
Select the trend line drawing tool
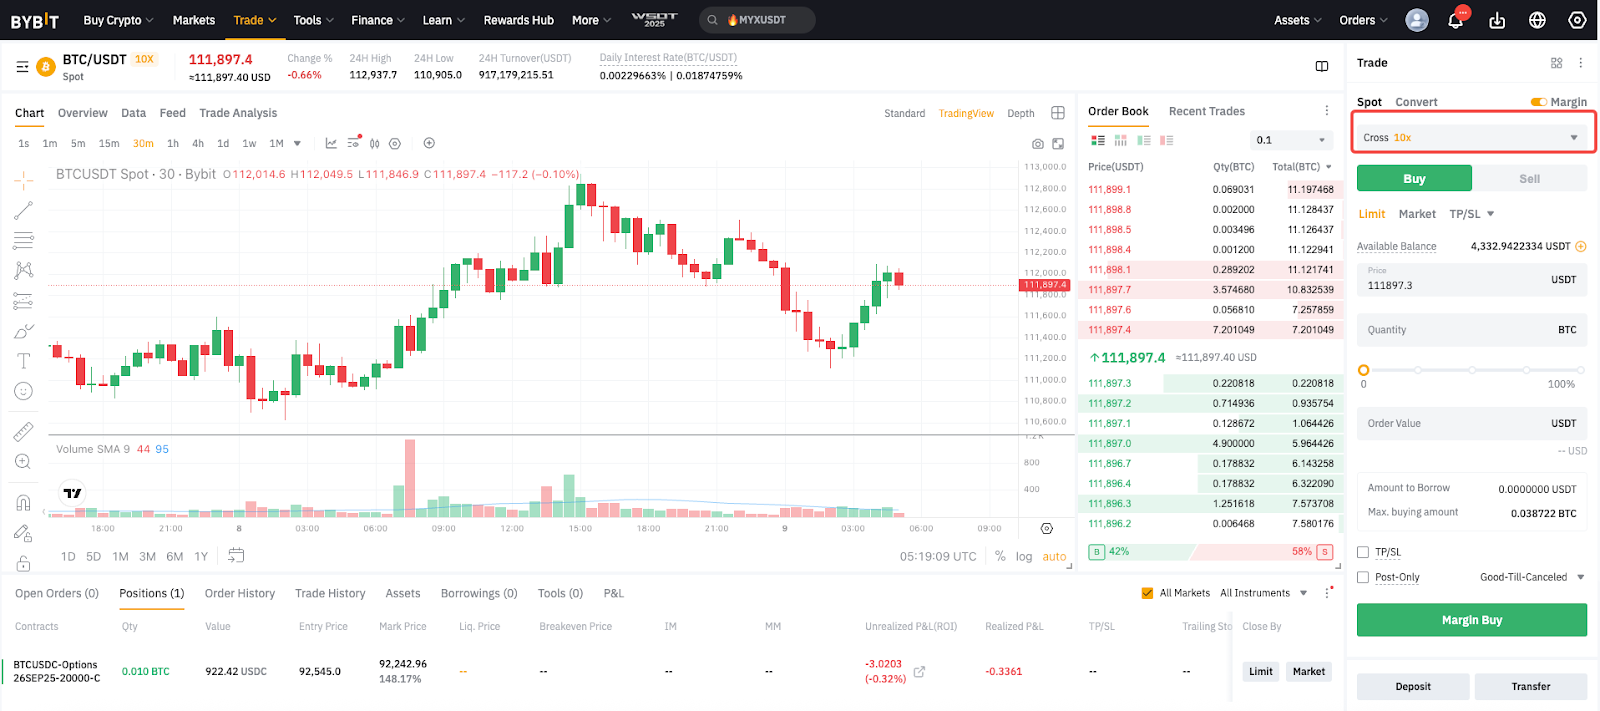point(23,211)
